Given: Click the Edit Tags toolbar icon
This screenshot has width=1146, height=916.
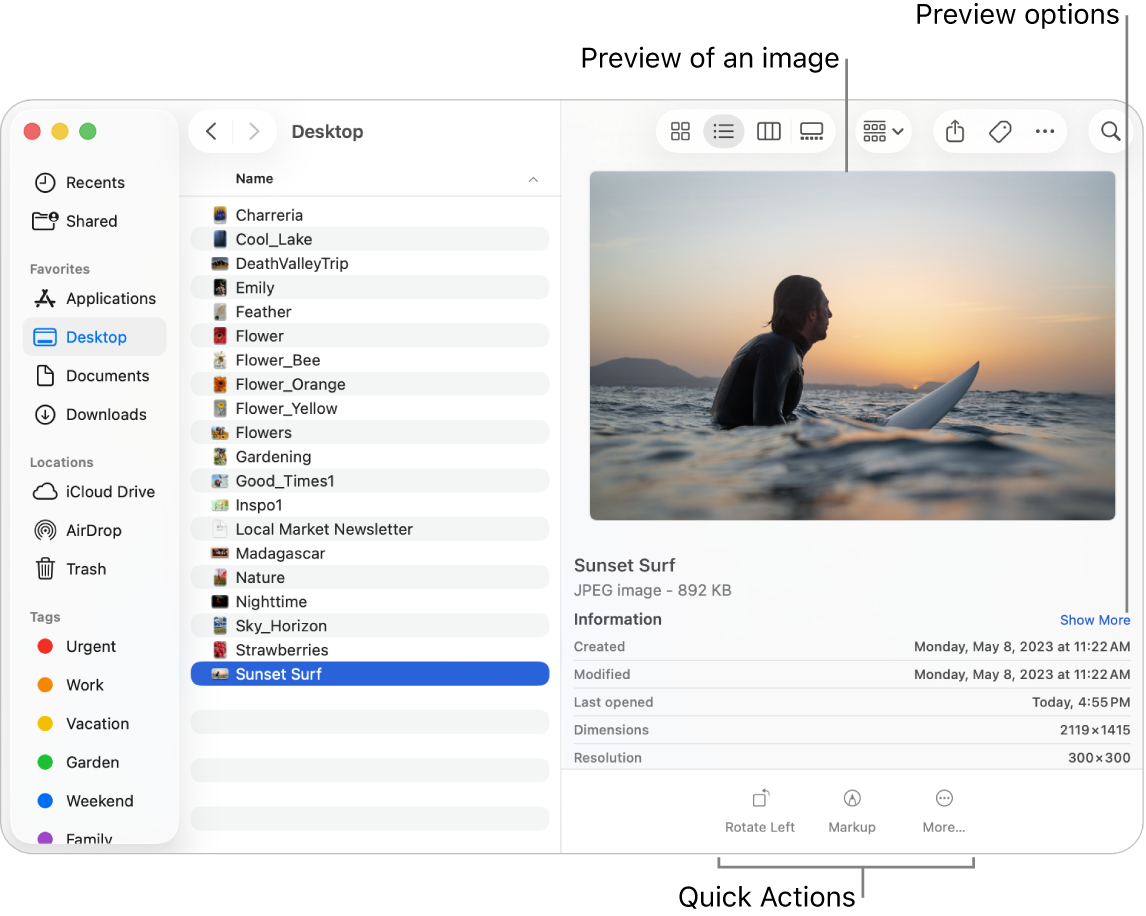Looking at the screenshot, I should click(1000, 132).
